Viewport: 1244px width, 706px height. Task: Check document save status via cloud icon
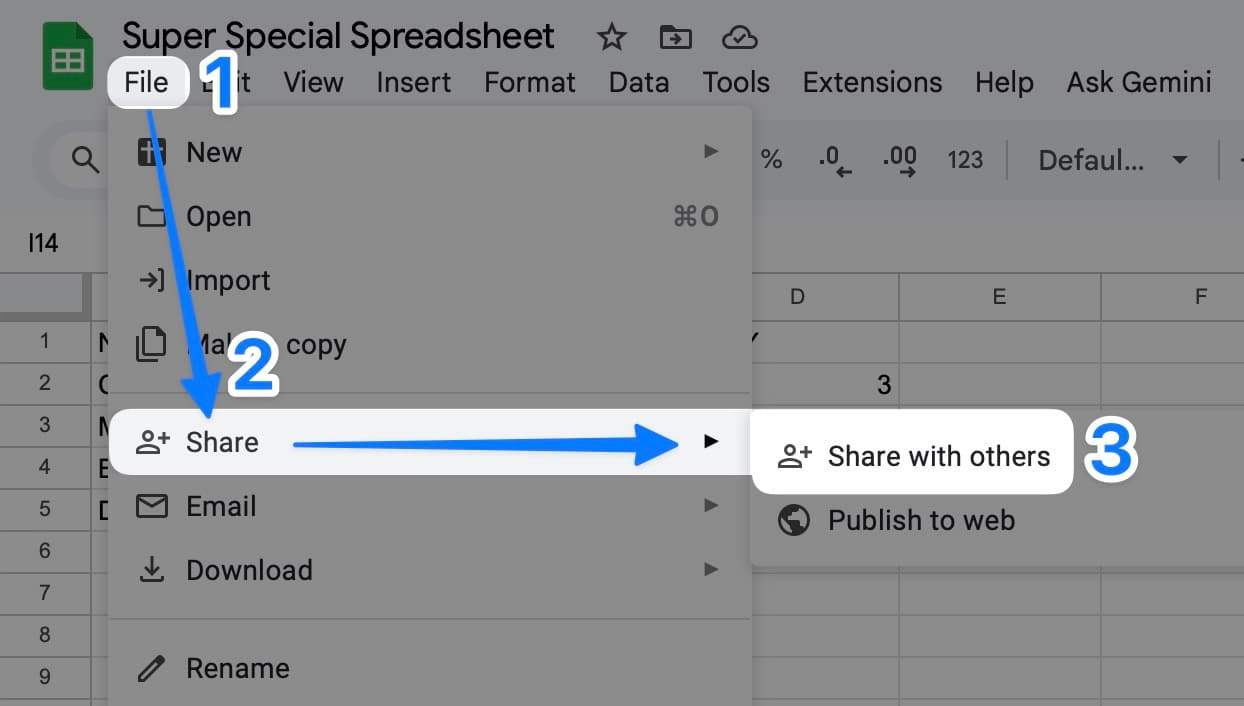[x=738, y=37]
